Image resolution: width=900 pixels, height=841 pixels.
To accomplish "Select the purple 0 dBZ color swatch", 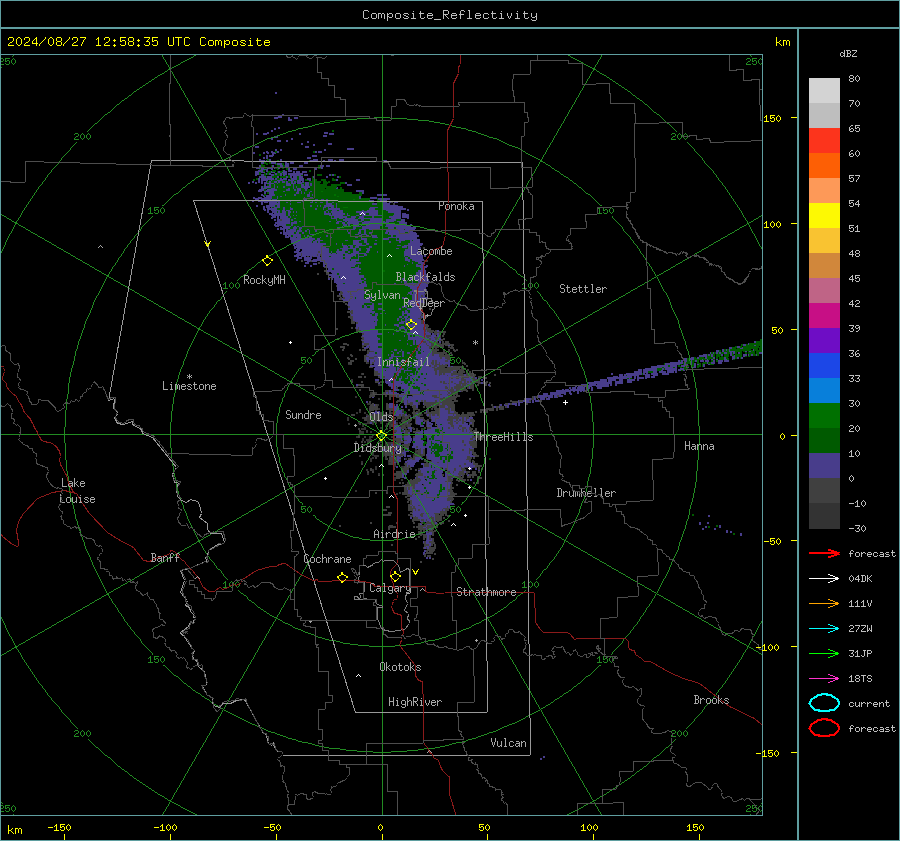I will 824,465.
